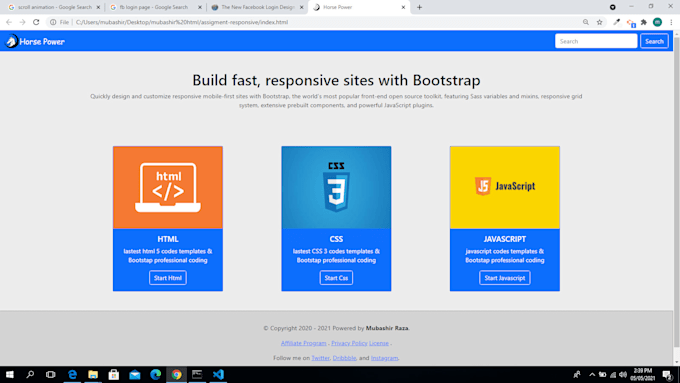Close the scroll animation tab
The image size is (680, 383).
[x=98, y=7]
